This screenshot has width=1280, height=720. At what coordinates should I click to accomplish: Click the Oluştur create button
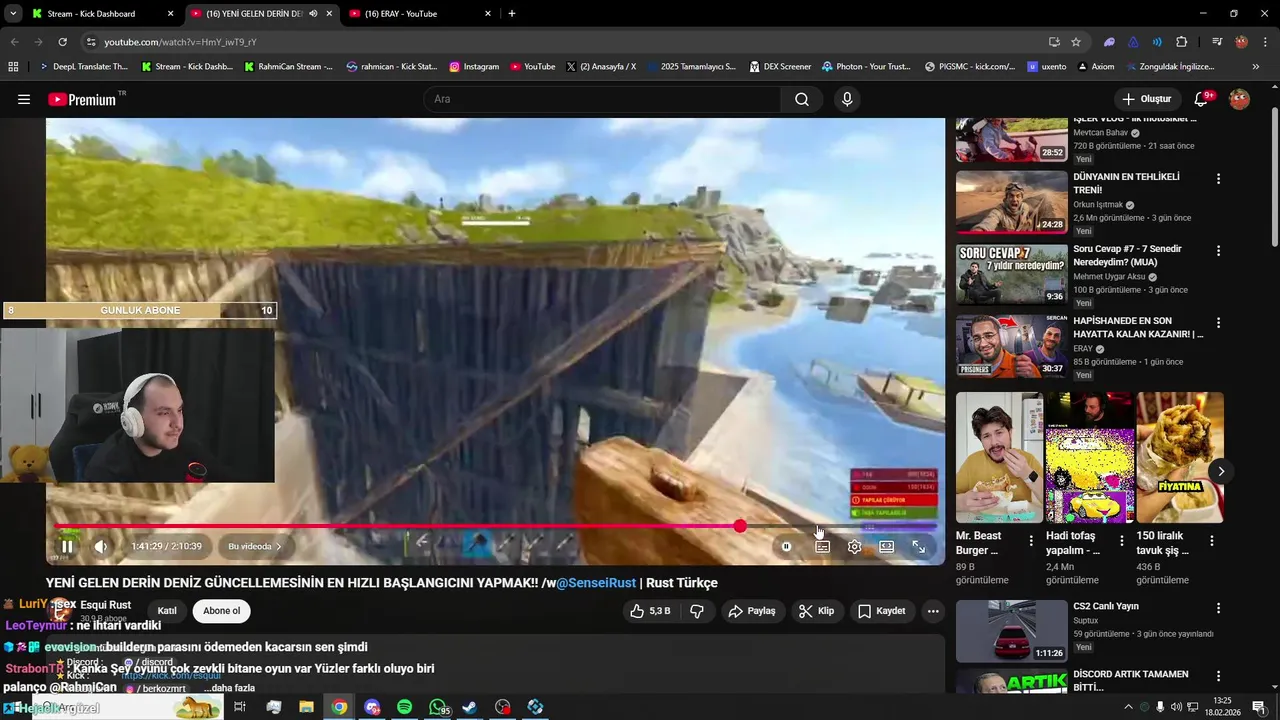pyautogui.click(x=1147, y=99)
